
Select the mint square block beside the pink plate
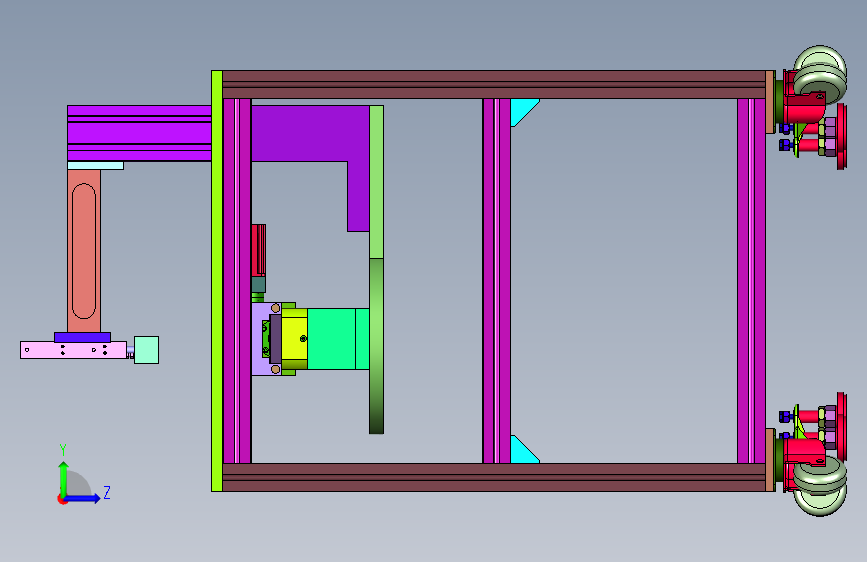click(147, 350)
